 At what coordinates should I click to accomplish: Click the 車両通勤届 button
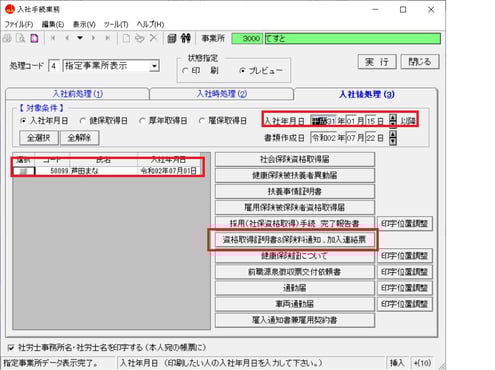tap(295, 304)
